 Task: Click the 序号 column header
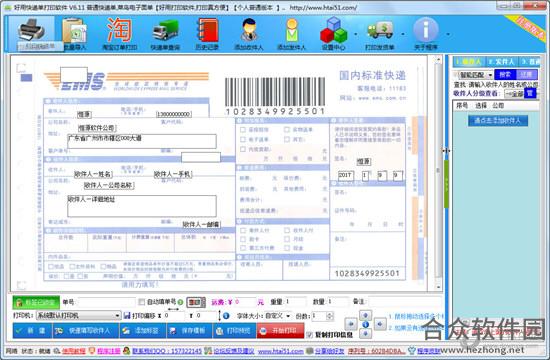tap(462, 105)
